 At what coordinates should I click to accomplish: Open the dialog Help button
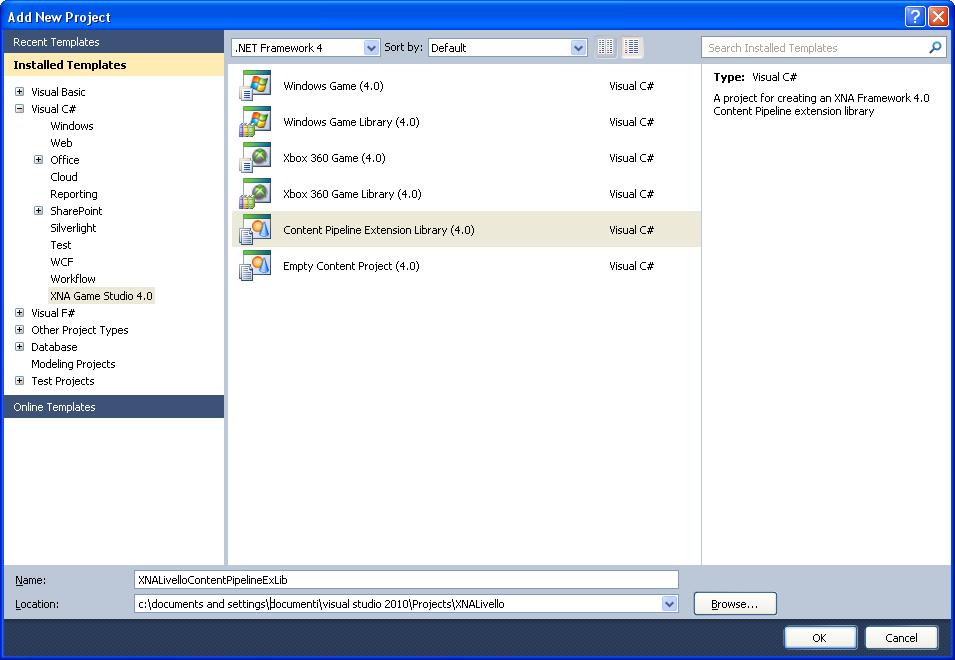pos(914,17)
